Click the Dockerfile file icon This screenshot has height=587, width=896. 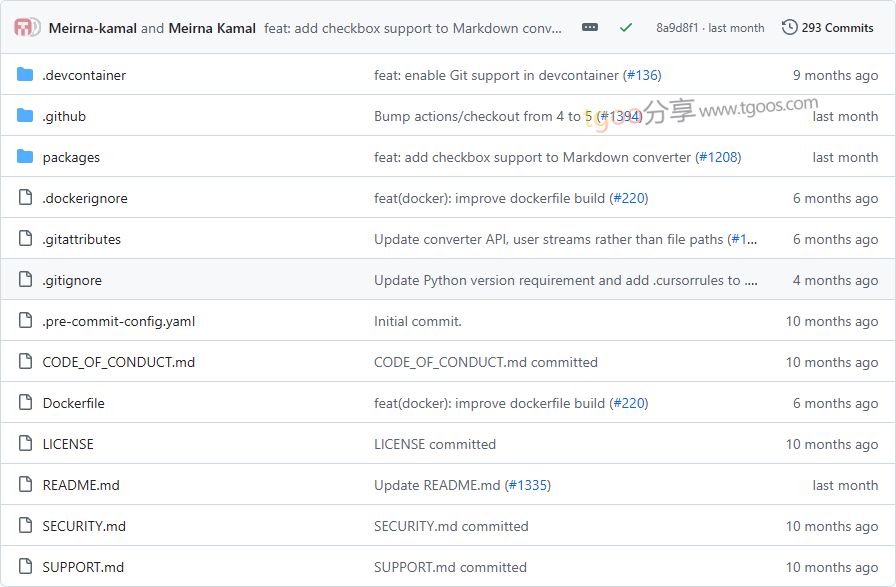[x=25, y=403]
